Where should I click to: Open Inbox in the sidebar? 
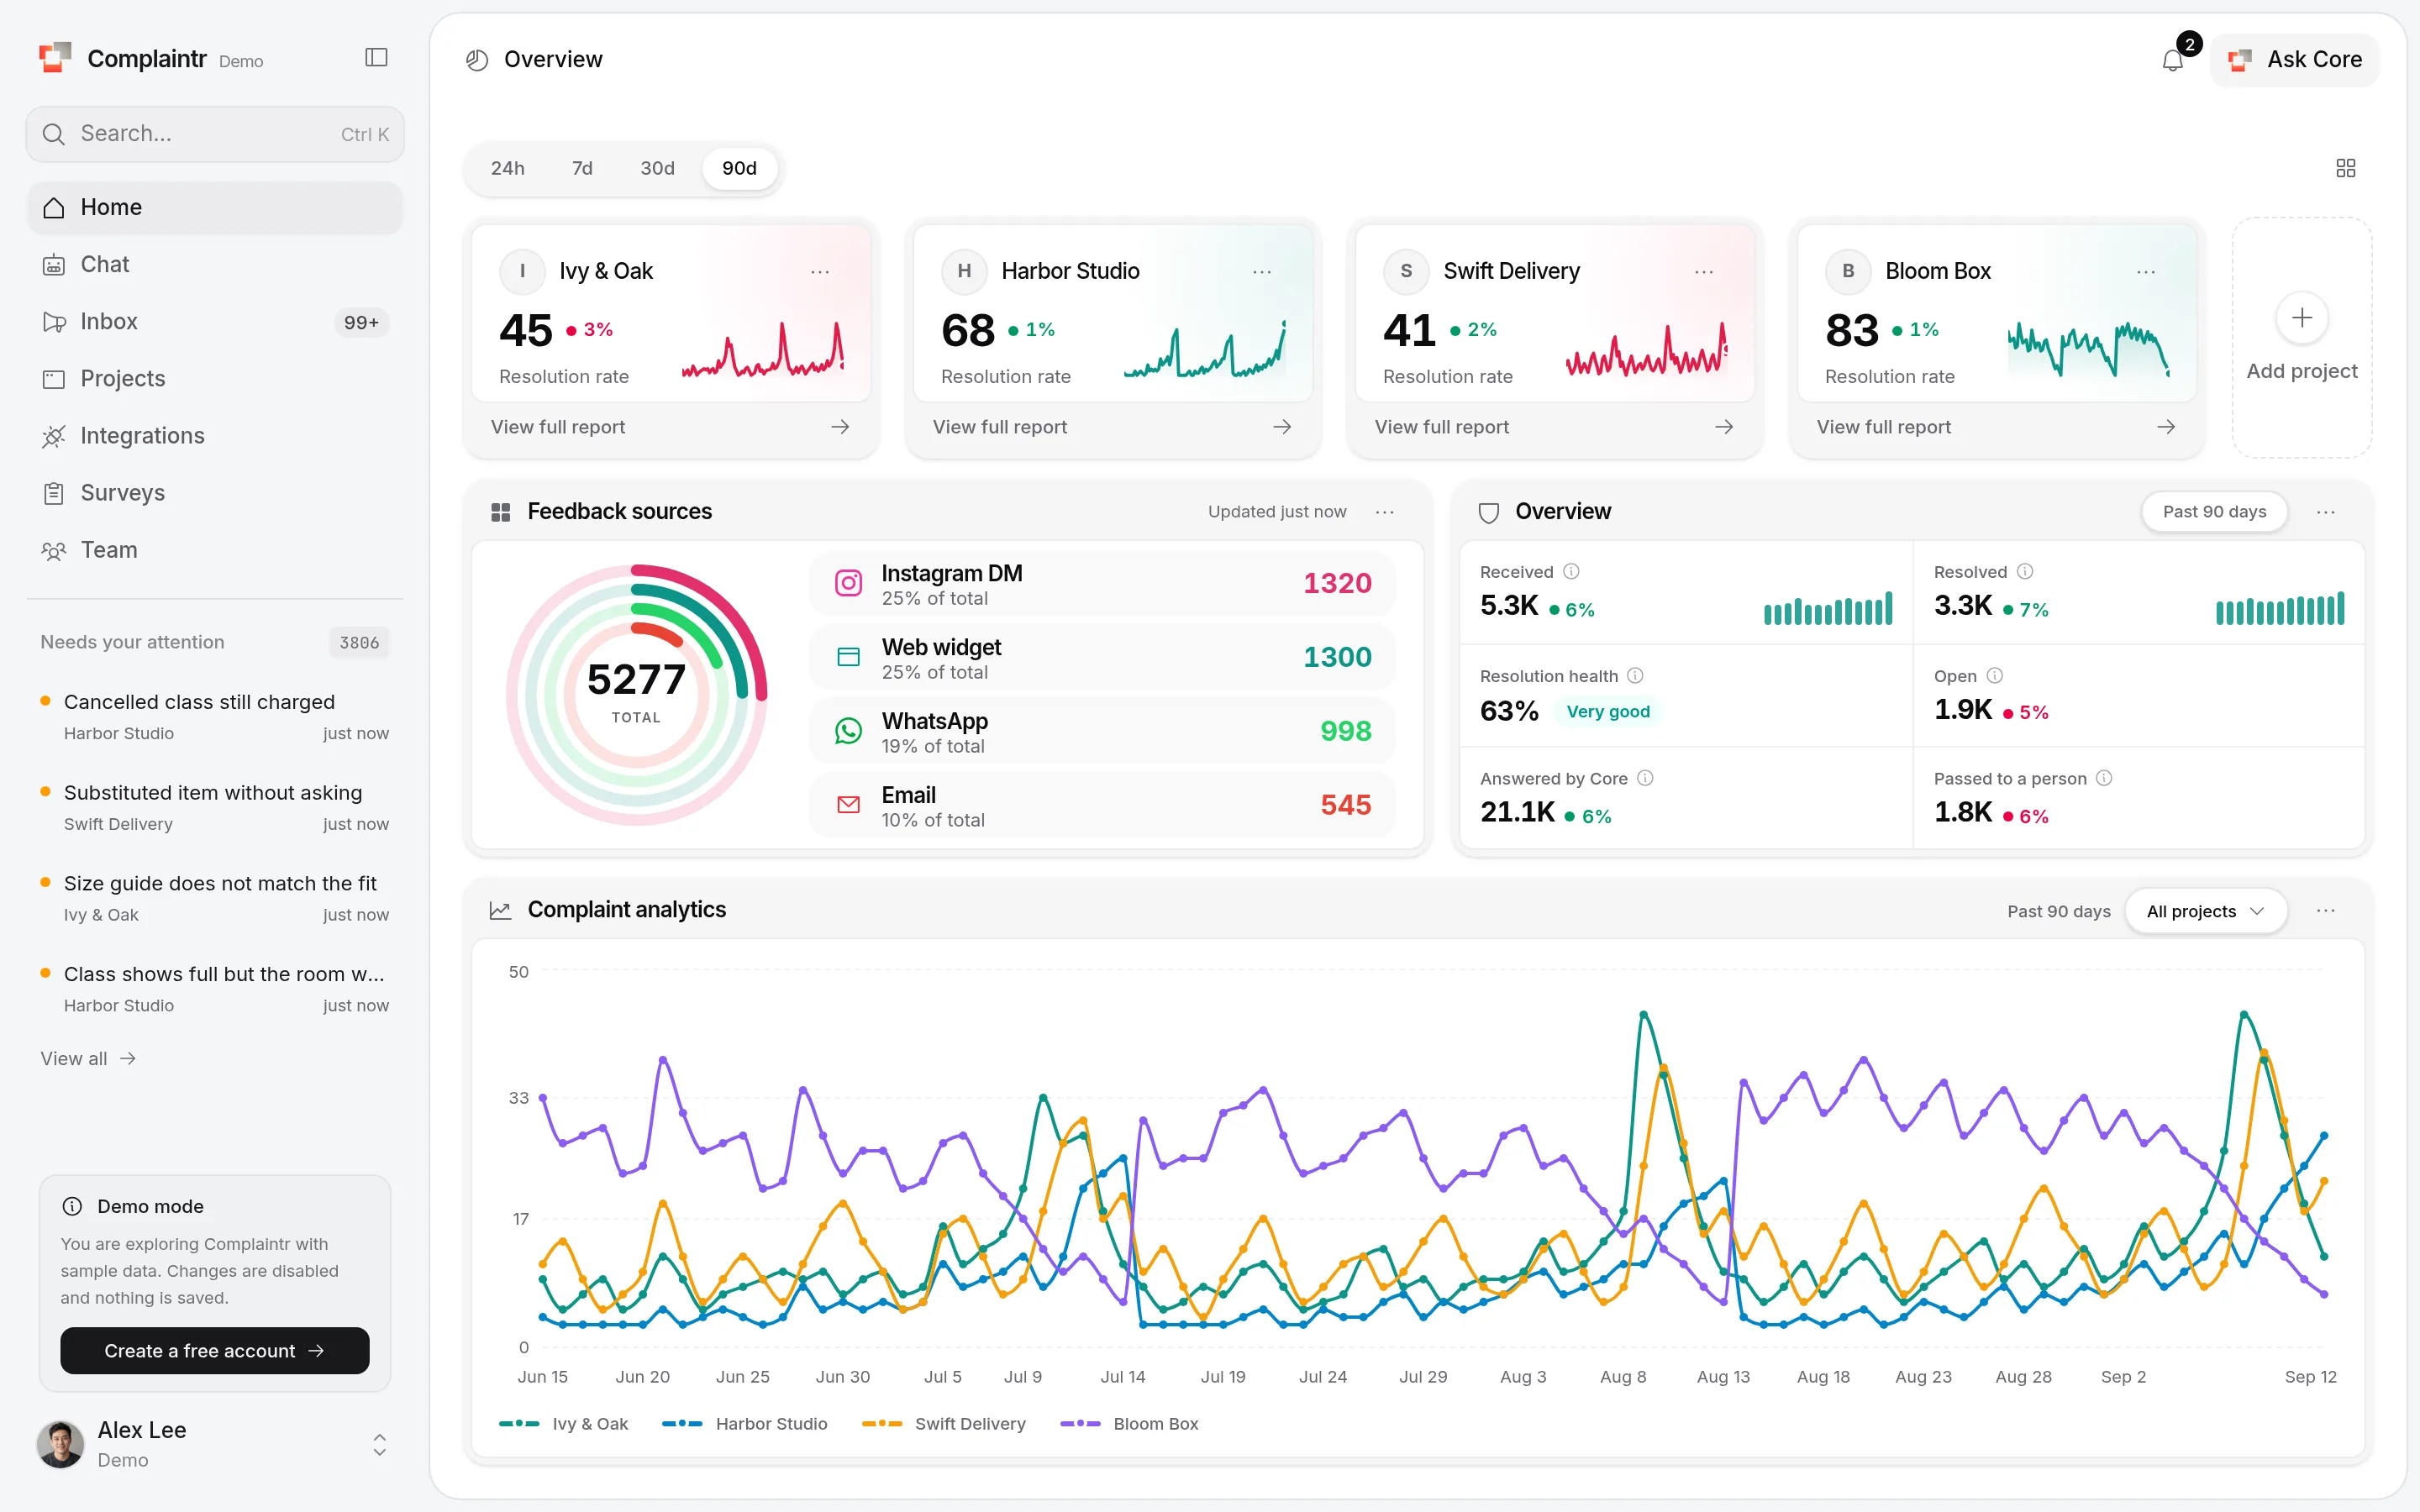pos(215,322)
